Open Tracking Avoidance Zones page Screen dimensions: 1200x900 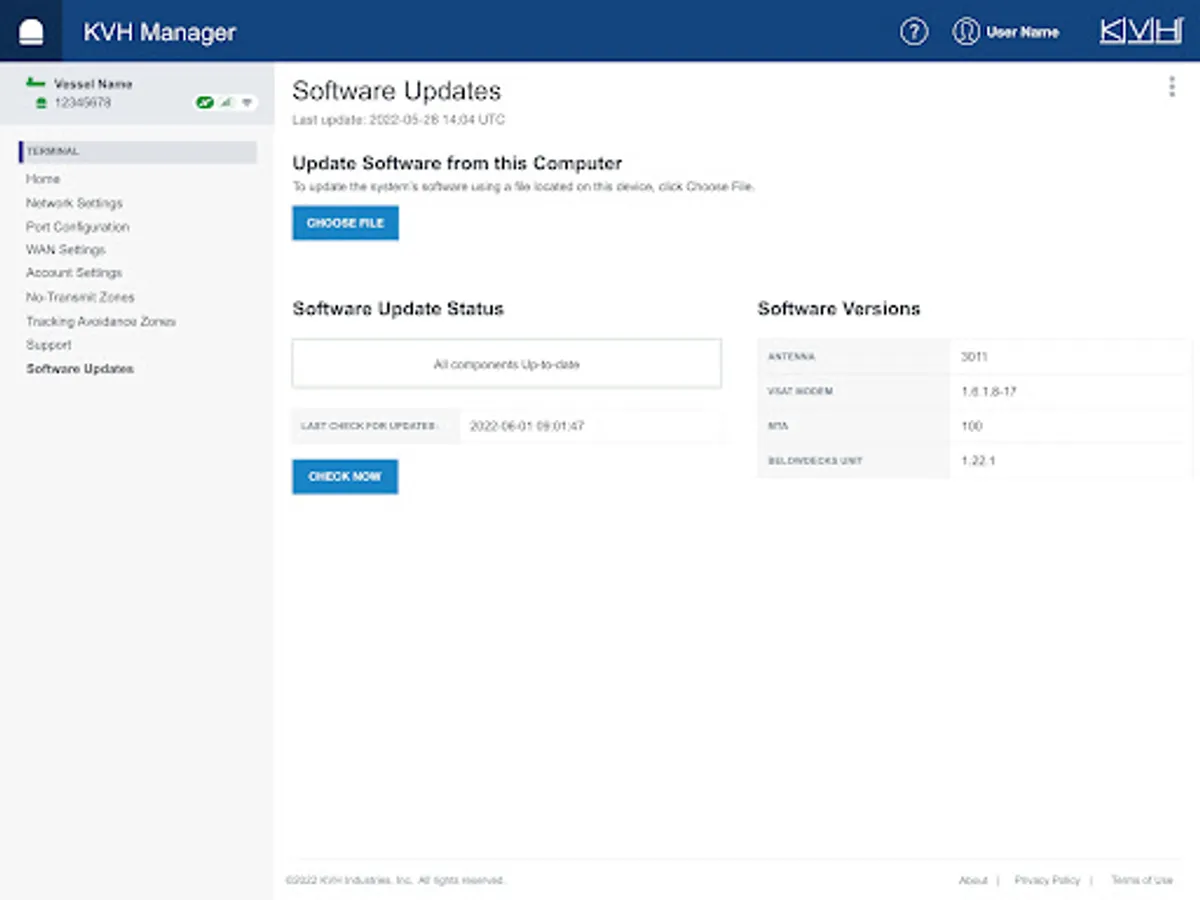pyautogui.click(x=101, y=322)
